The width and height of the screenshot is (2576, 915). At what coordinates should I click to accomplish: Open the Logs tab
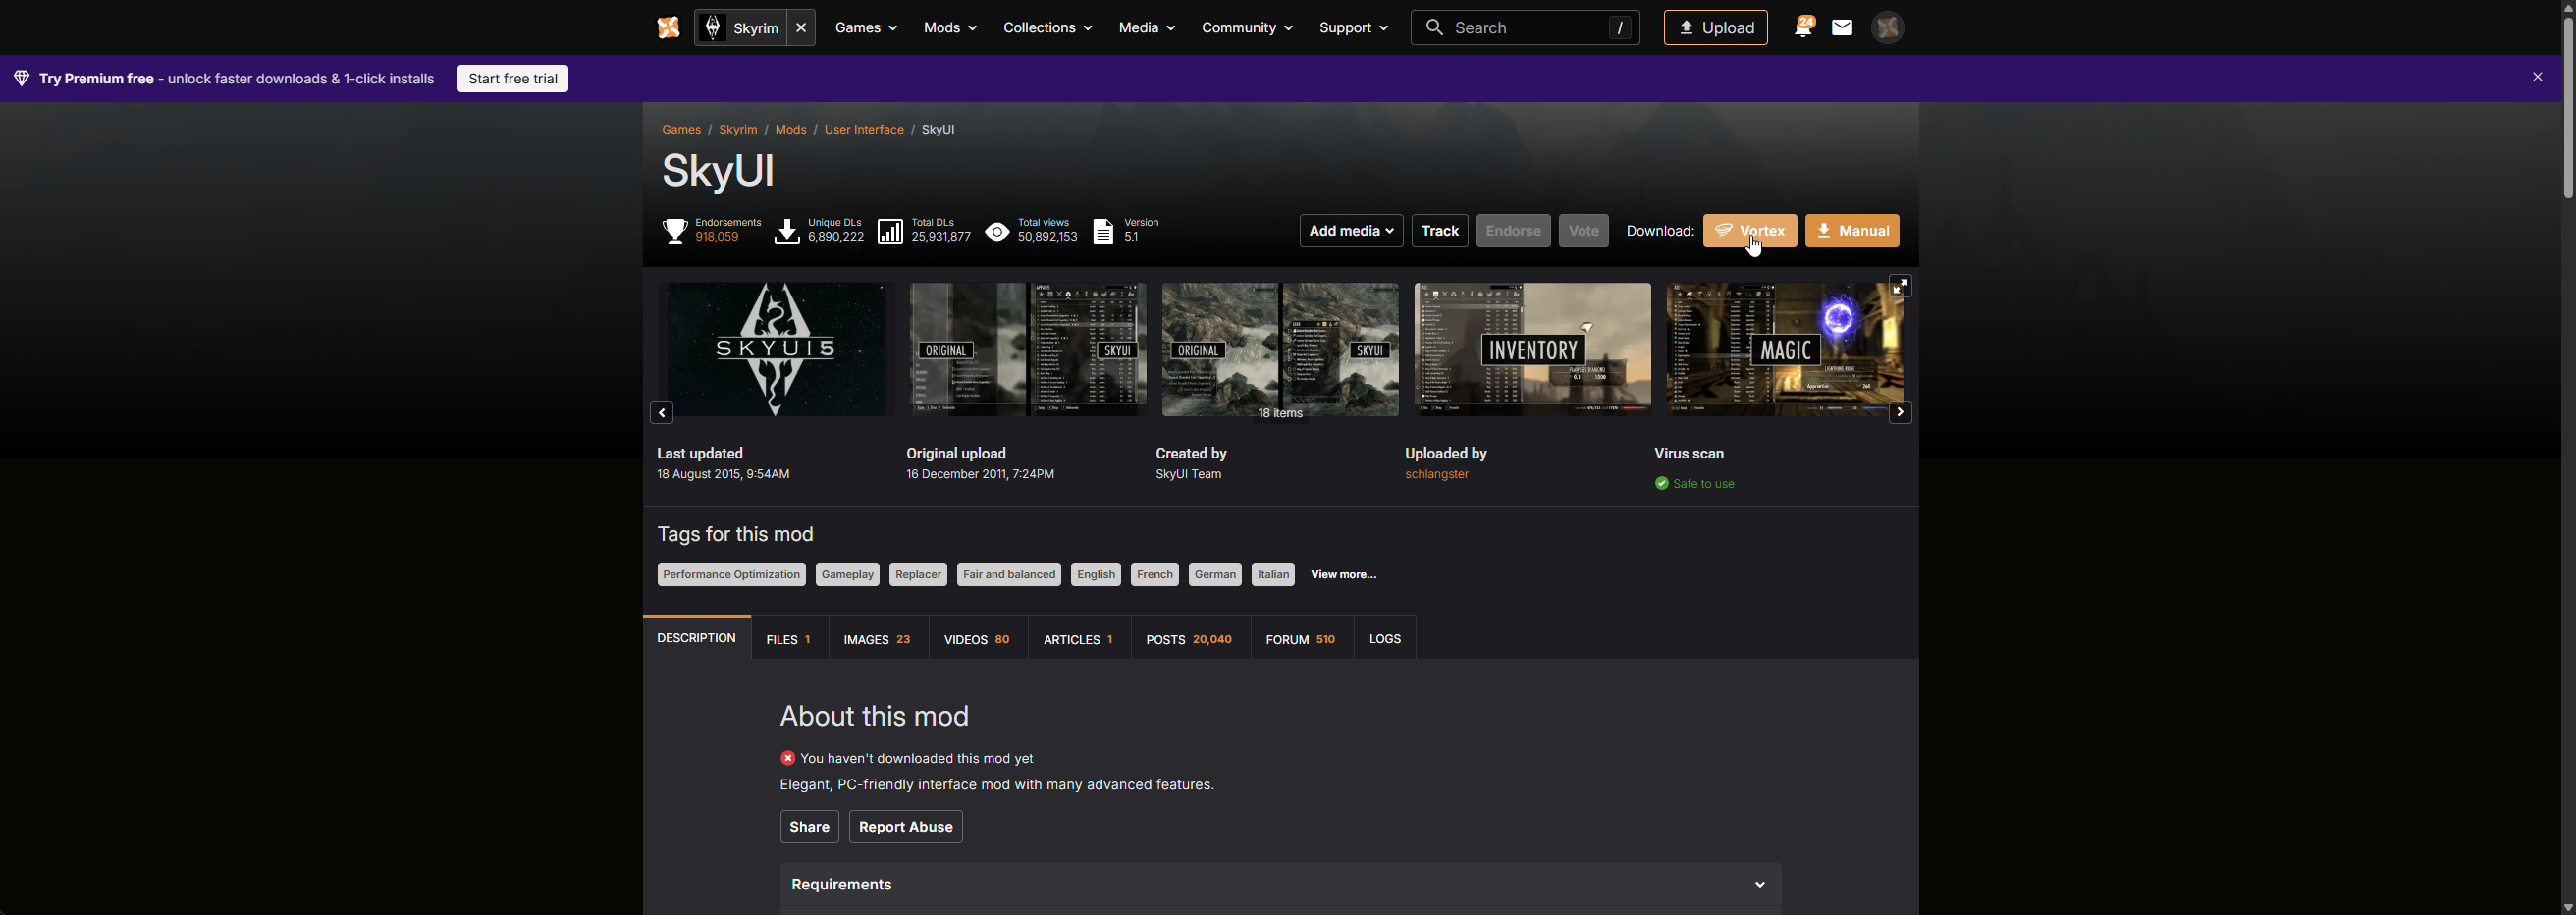pos(1385,639)
